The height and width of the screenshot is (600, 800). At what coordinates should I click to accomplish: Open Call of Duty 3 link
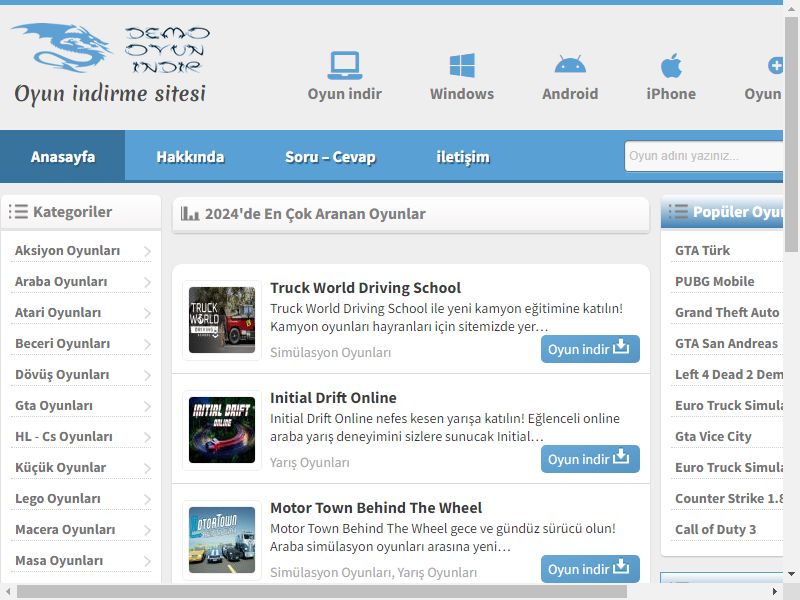[715, 530]
